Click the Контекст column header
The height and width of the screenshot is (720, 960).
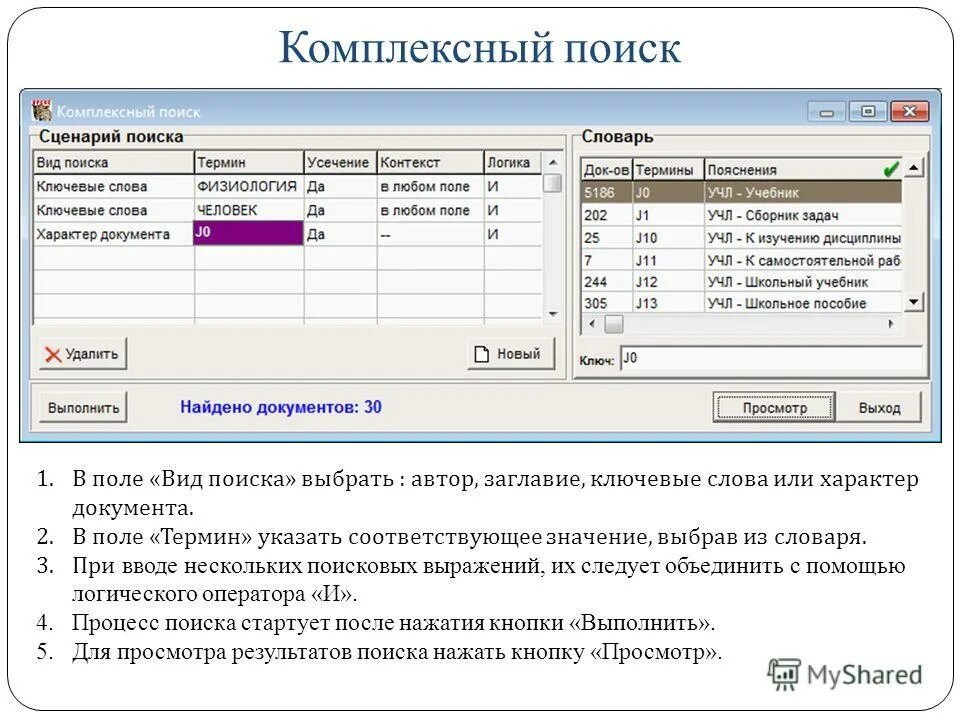[430, 163]
